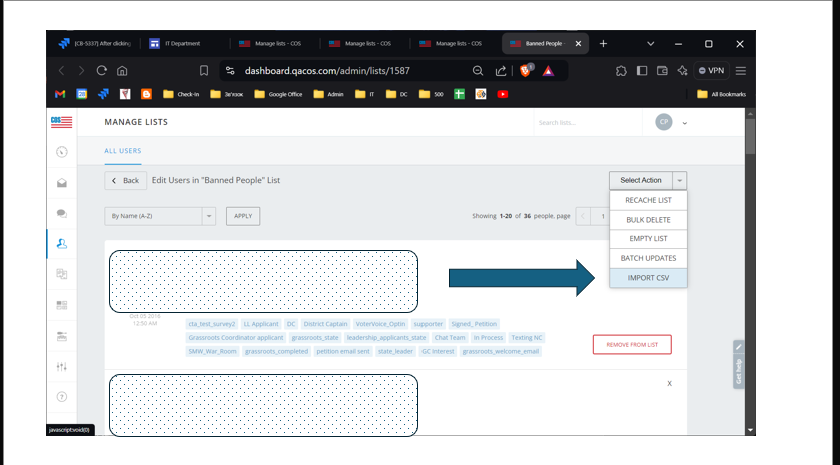Toggle the VPN button in browser toolbar
This screenshot has width=840, height=465.
tap(711, 71)
